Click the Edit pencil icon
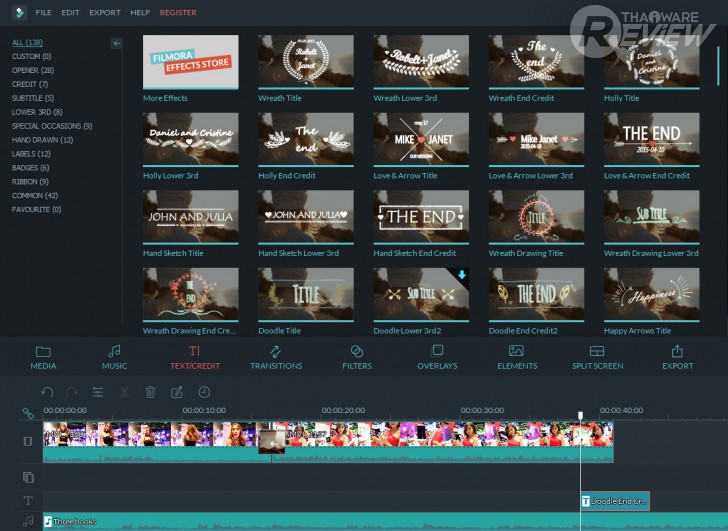Viewport: 728px width, 531px height. [x=177, y=392]
